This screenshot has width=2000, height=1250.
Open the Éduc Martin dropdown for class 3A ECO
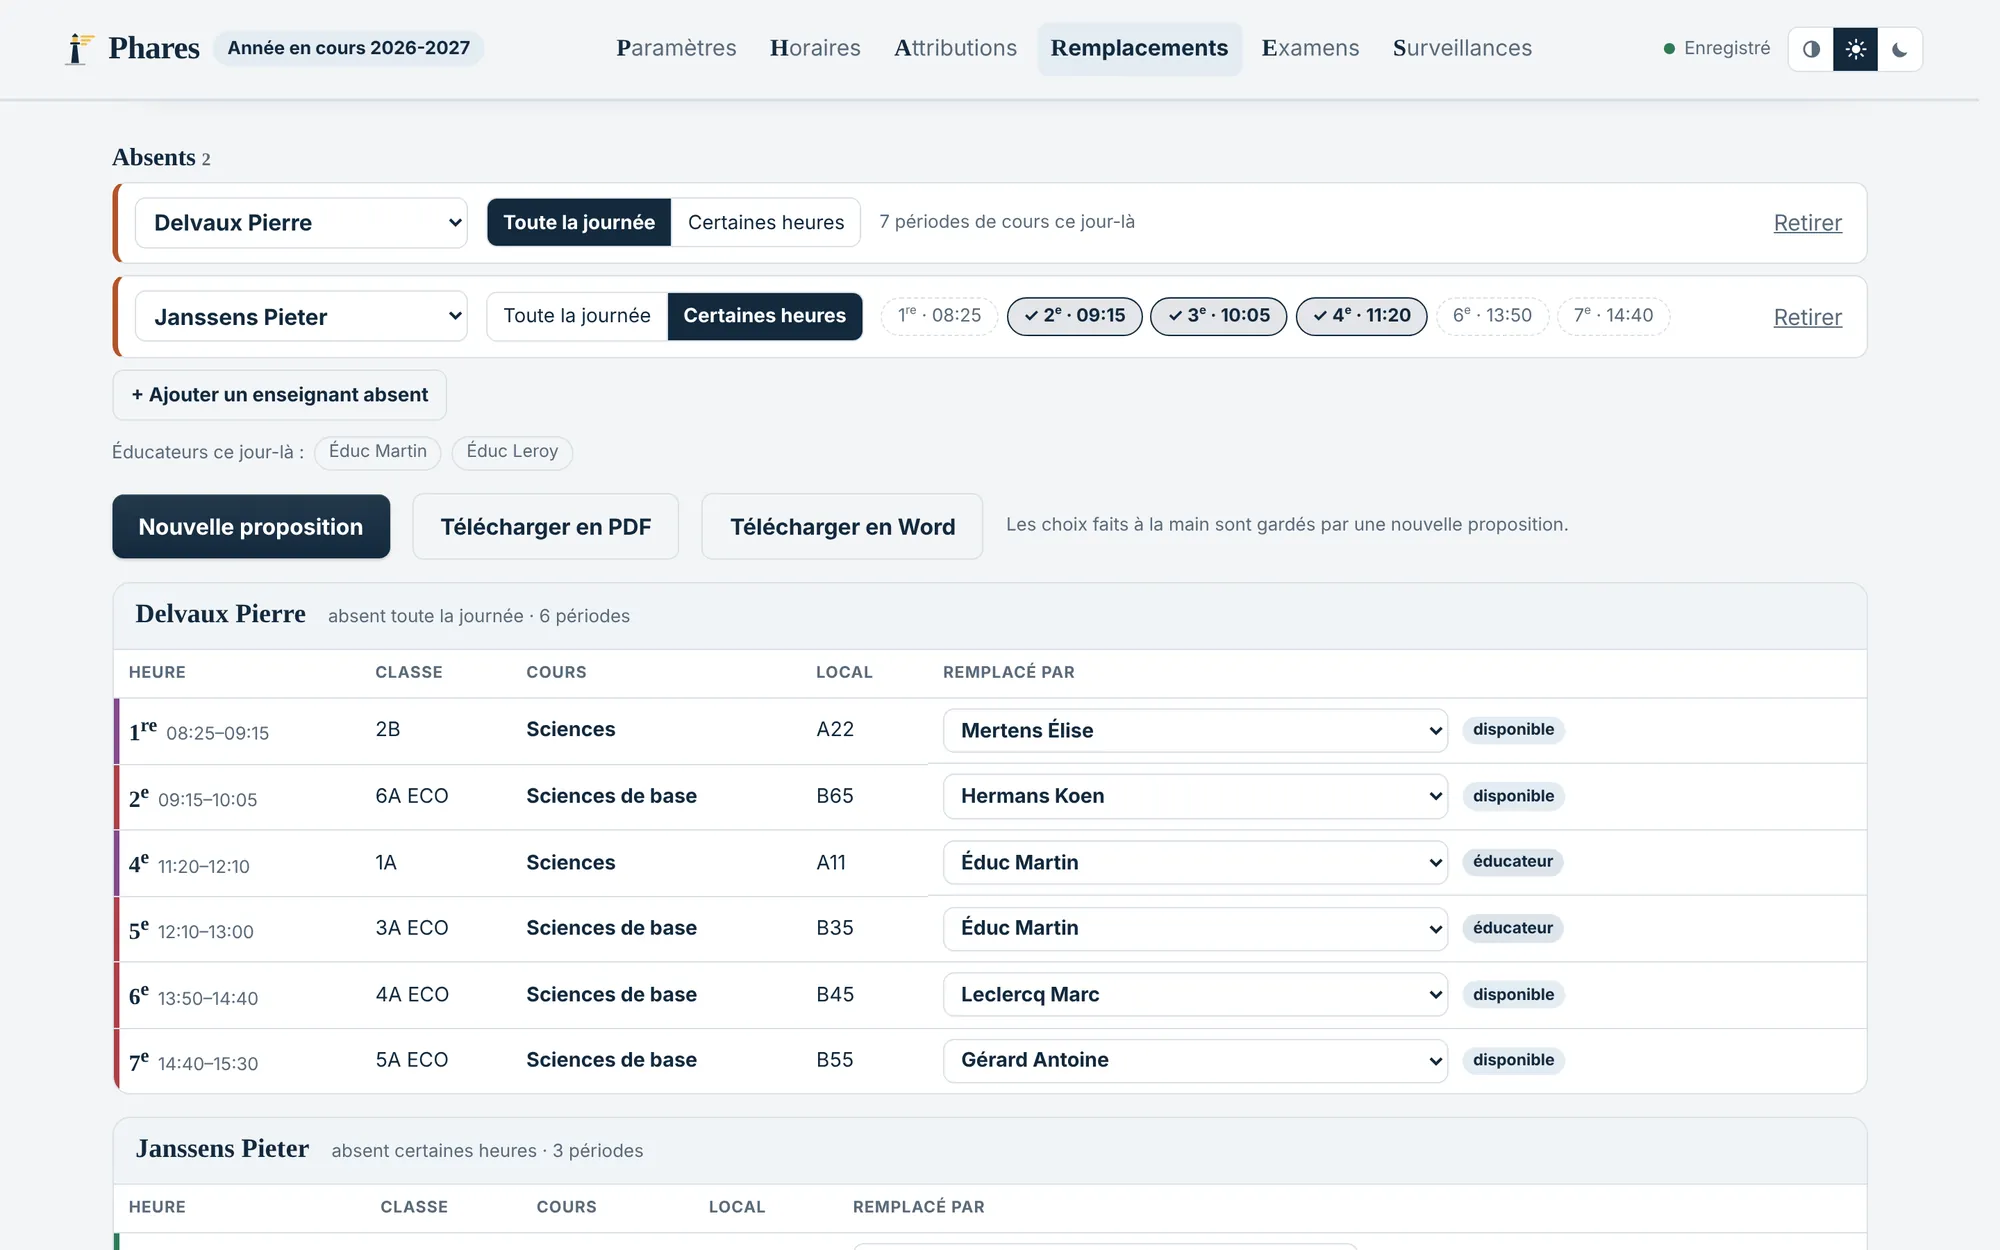coord(1195,928)
